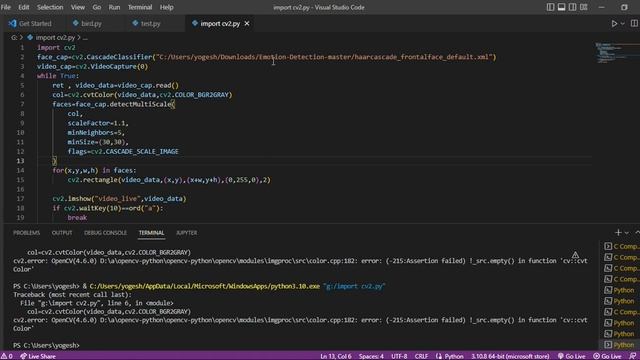This screenshot has height=360, width=640.
Task: Click the flags=cv2.CASCADE_SCALE_IMAGE line
Action: [123, 151]
